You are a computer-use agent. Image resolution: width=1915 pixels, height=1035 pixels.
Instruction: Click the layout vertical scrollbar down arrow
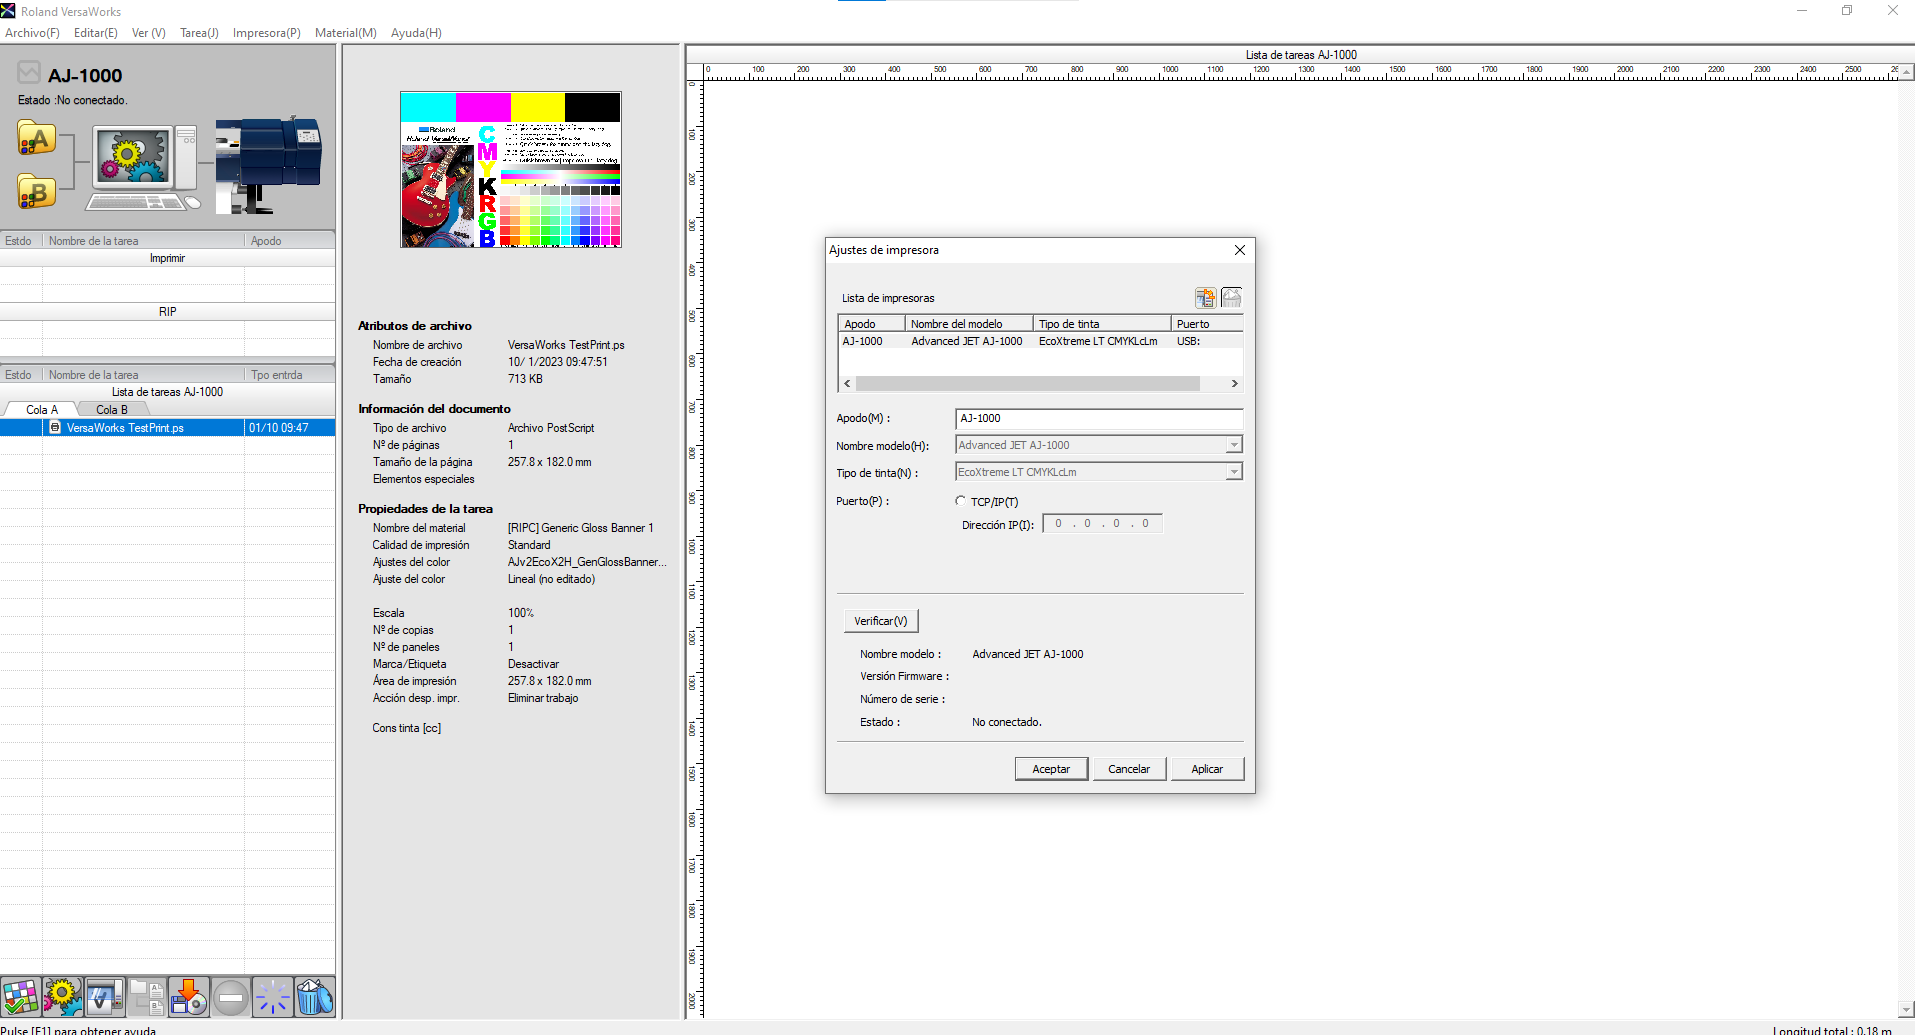1906,1010
